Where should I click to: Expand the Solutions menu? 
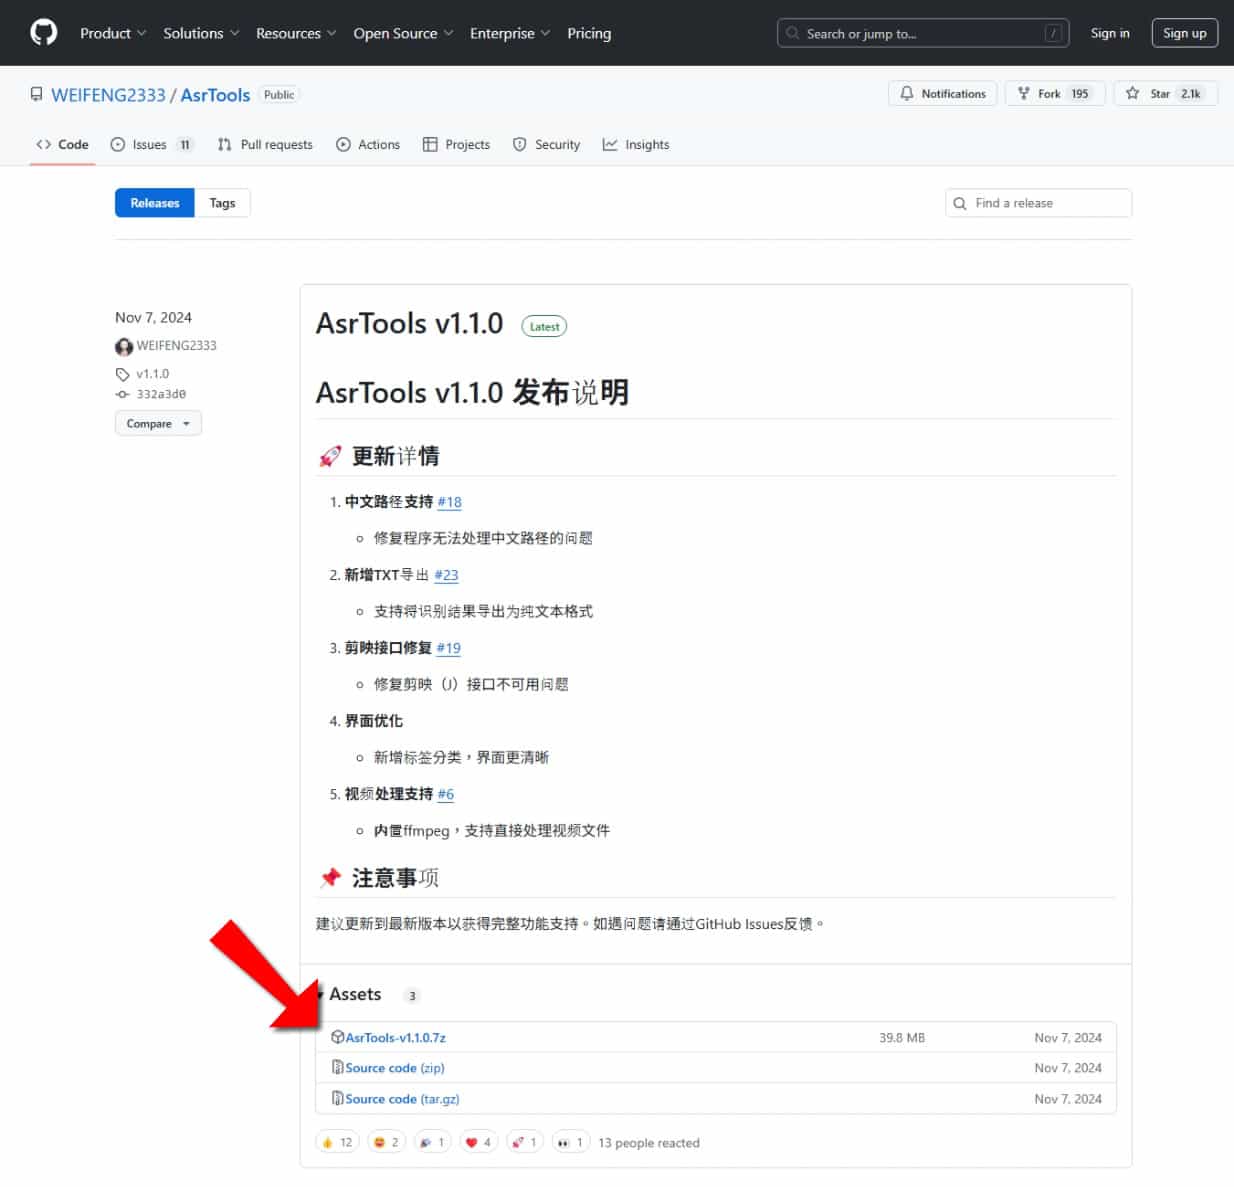201,33
